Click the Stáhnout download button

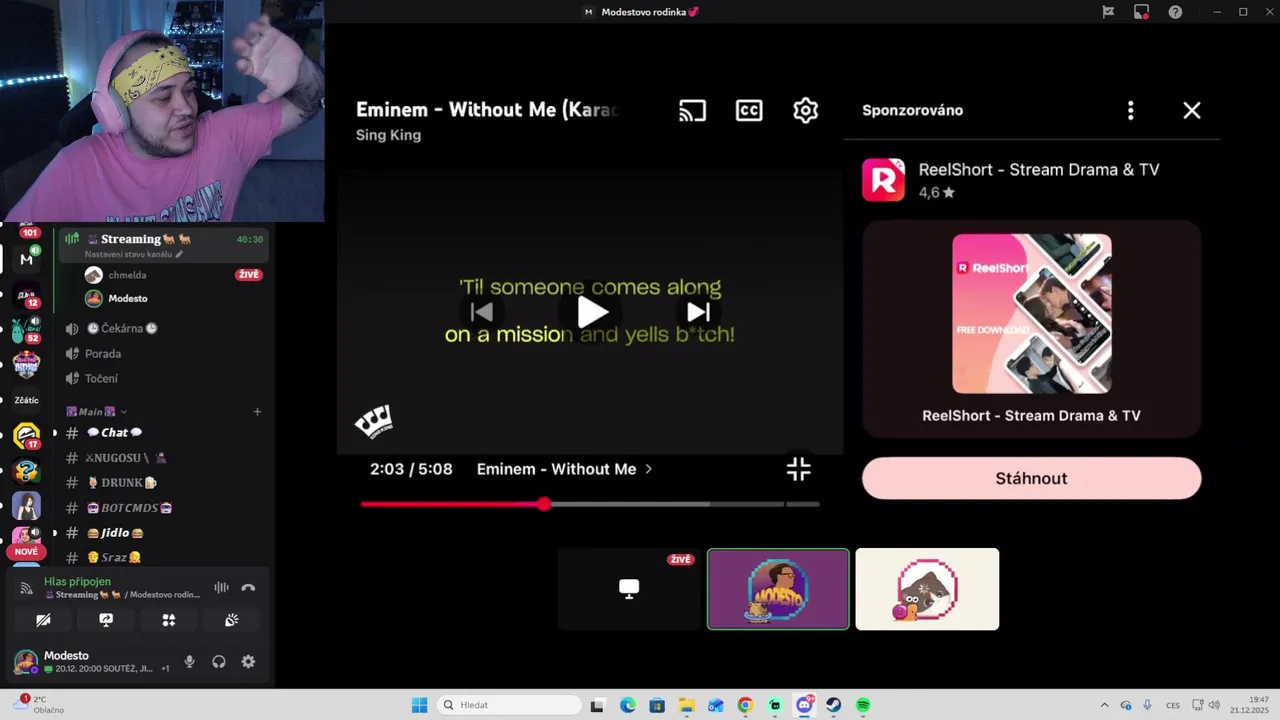click(1031, 478)
